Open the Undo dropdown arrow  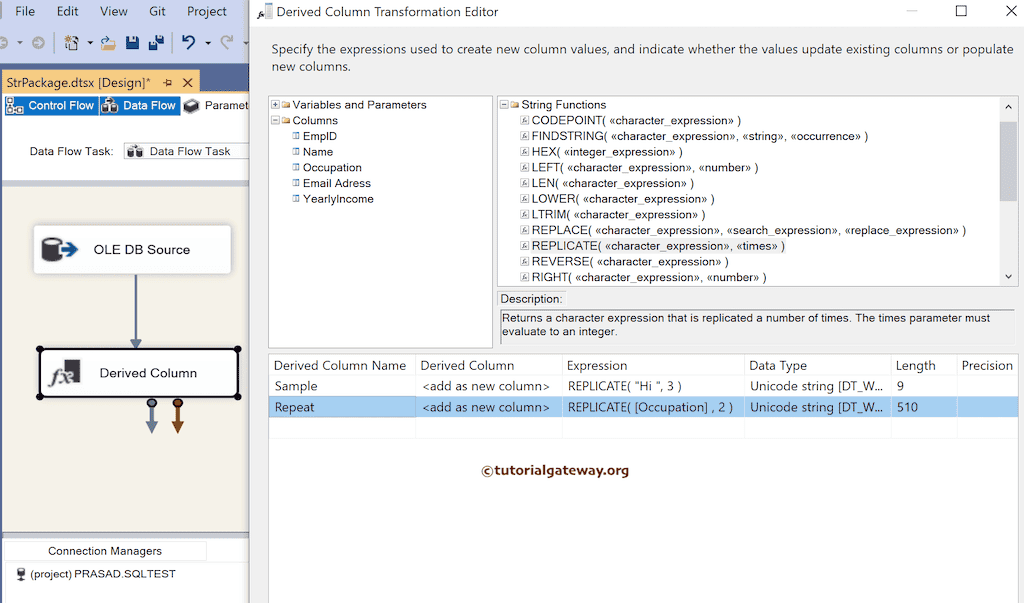click(x=207, y=43)
